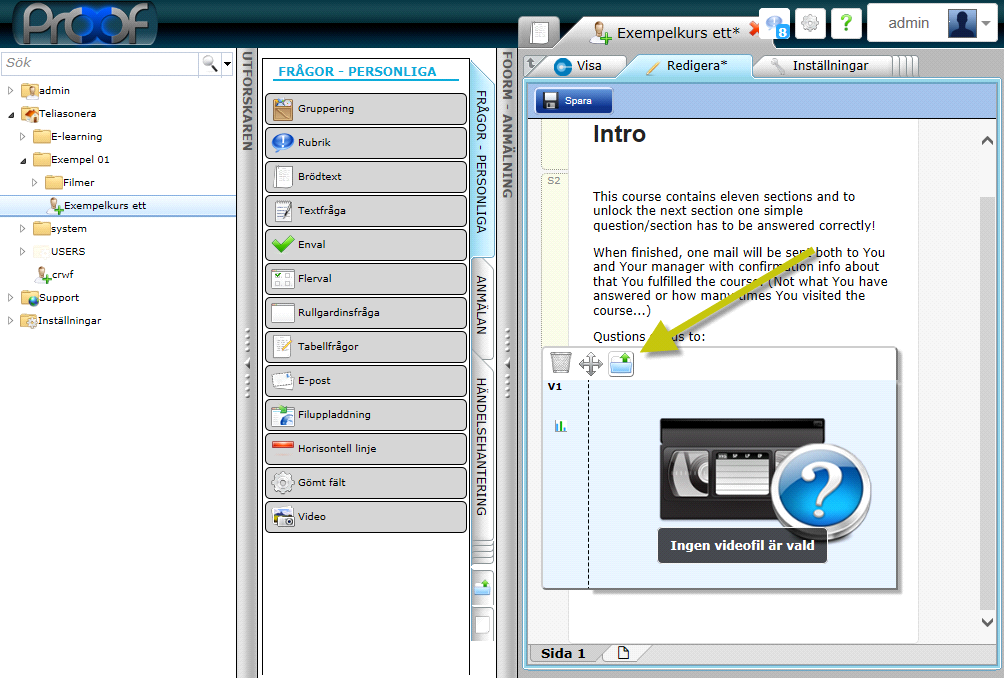Viewport: 1004px width, 678px height.
Task: Click the Spara save button
Action: coord(574,100)
